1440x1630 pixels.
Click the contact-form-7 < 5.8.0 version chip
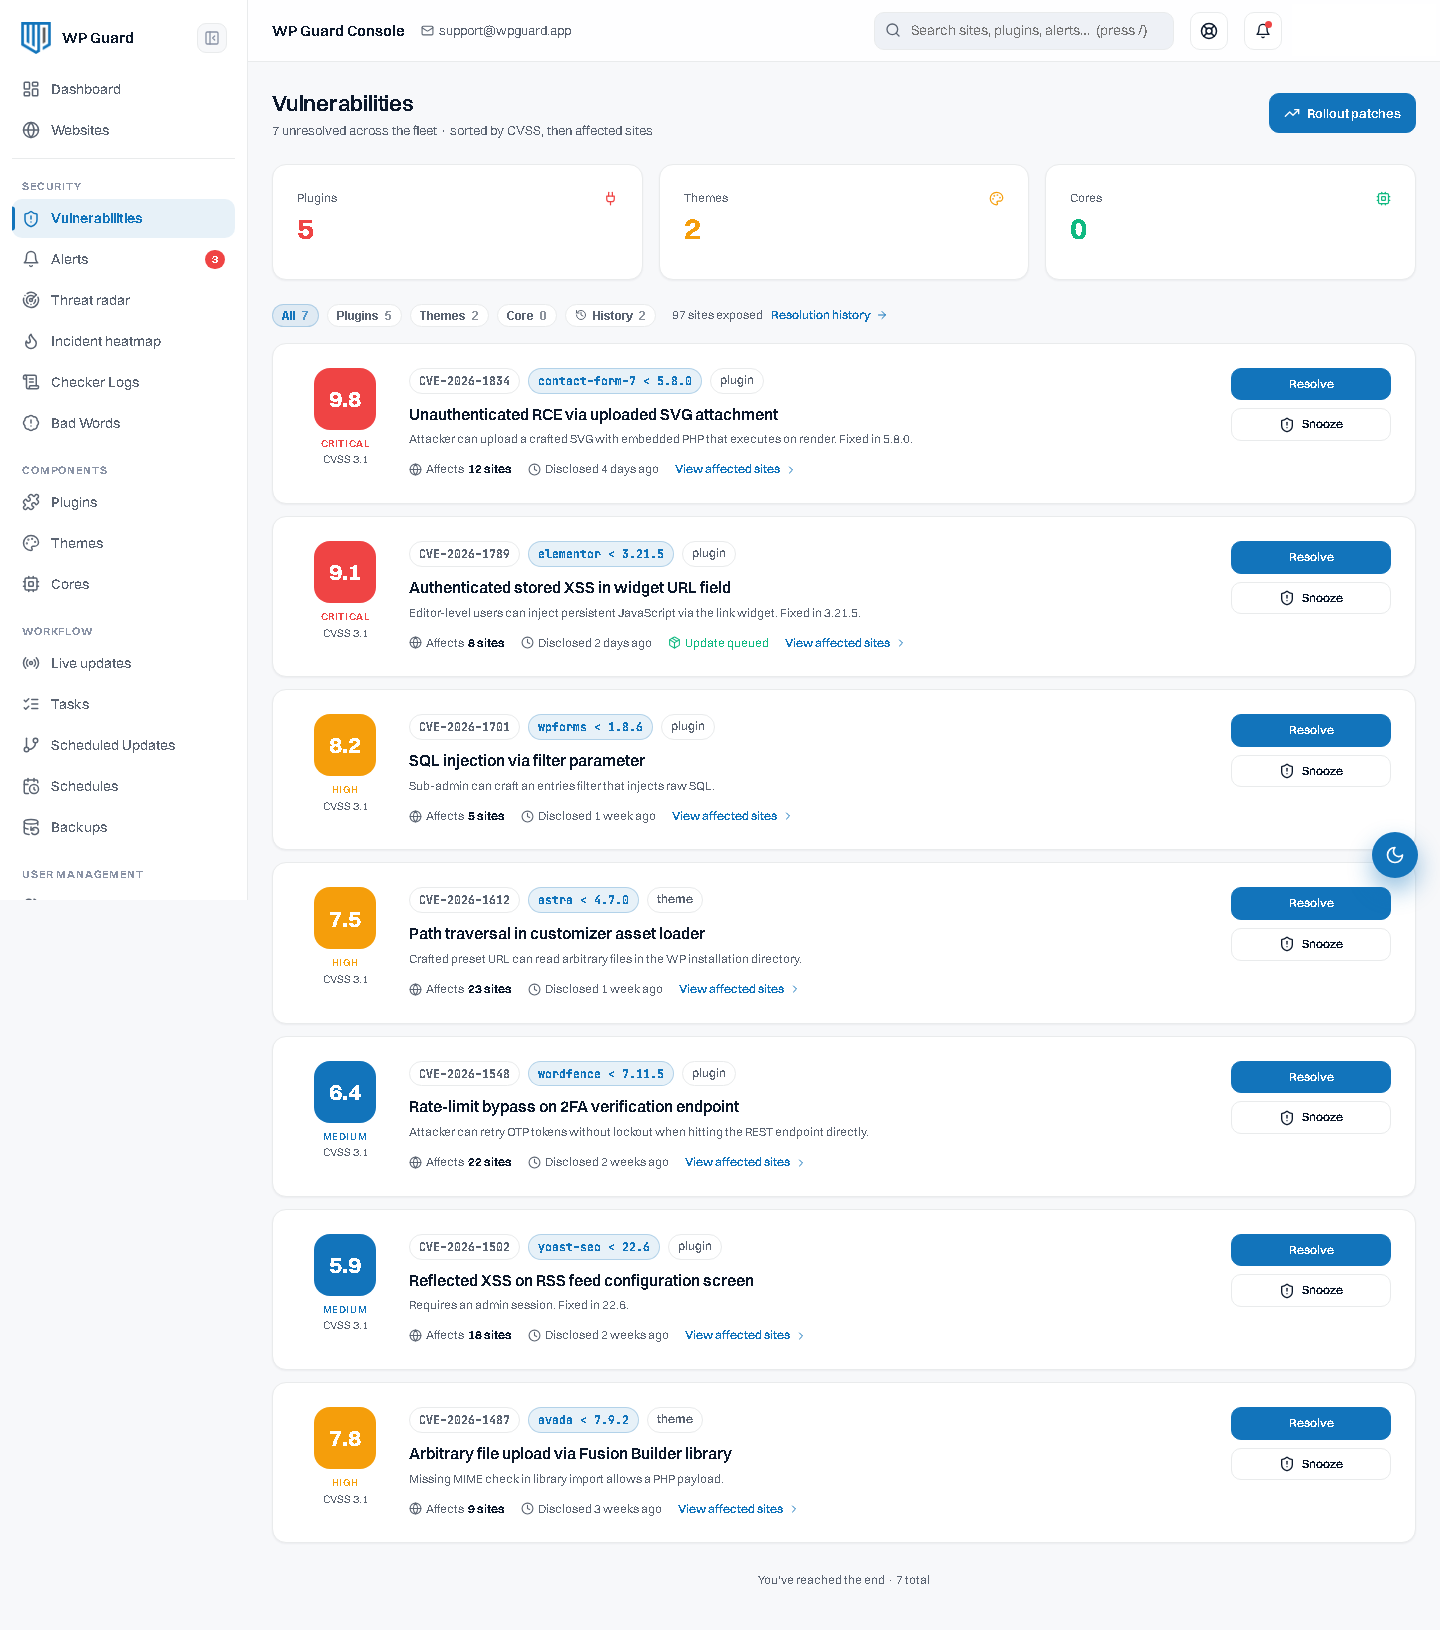(x=615, y=381)
